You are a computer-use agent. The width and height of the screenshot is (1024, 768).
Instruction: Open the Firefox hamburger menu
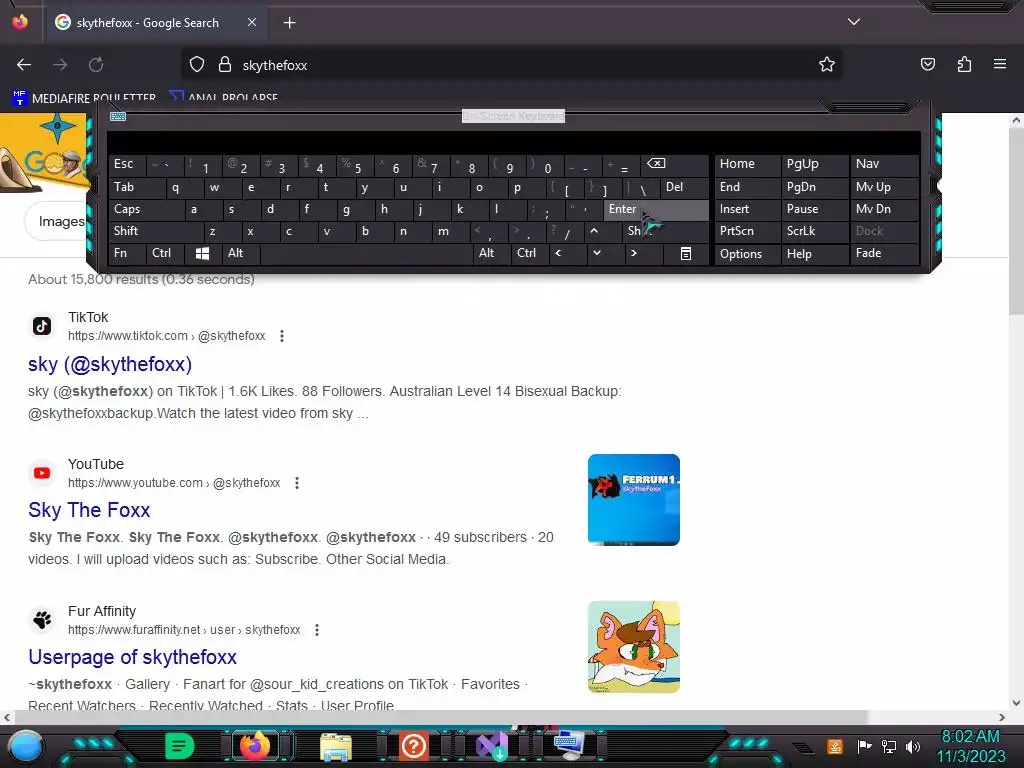pyautogui.click(x=1000, y=65)
